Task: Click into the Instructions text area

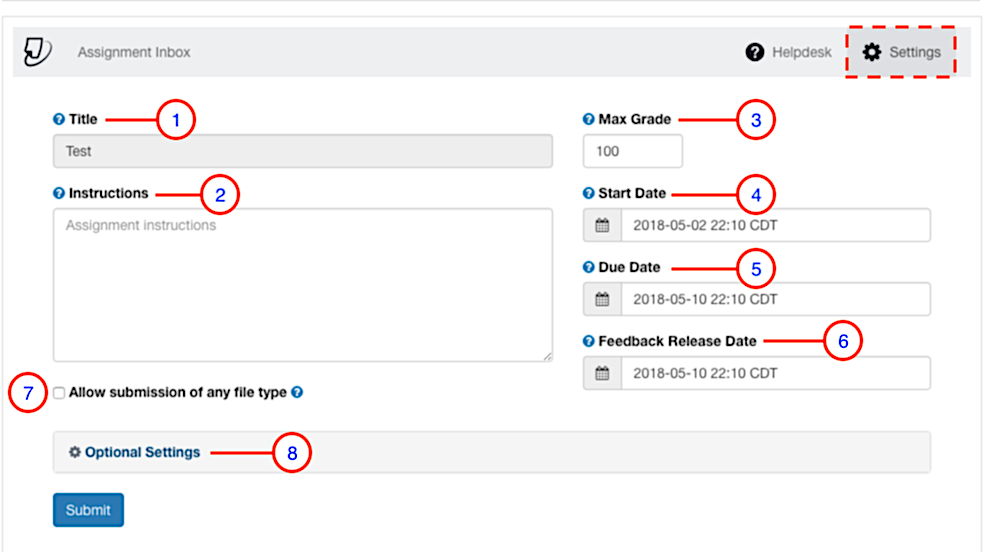Action: [x=302, y=285]
